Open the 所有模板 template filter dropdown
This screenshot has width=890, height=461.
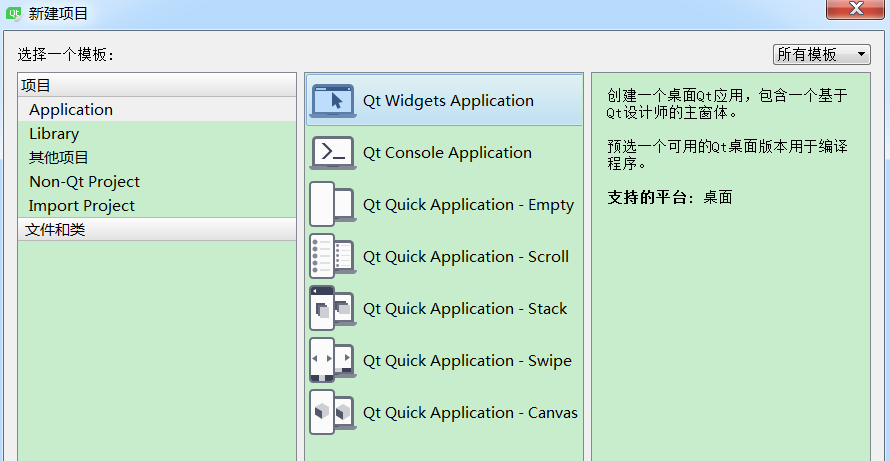tap(821, 55)
